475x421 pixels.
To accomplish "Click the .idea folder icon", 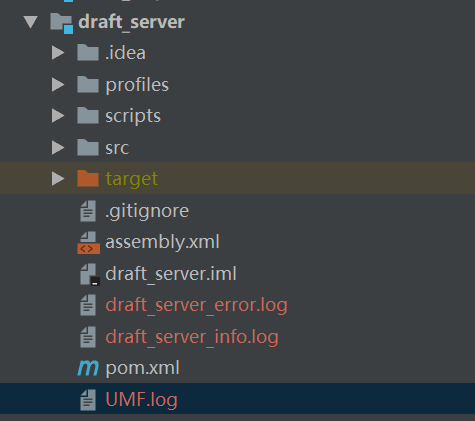I will pyautogui.click(x=88, y=52).
